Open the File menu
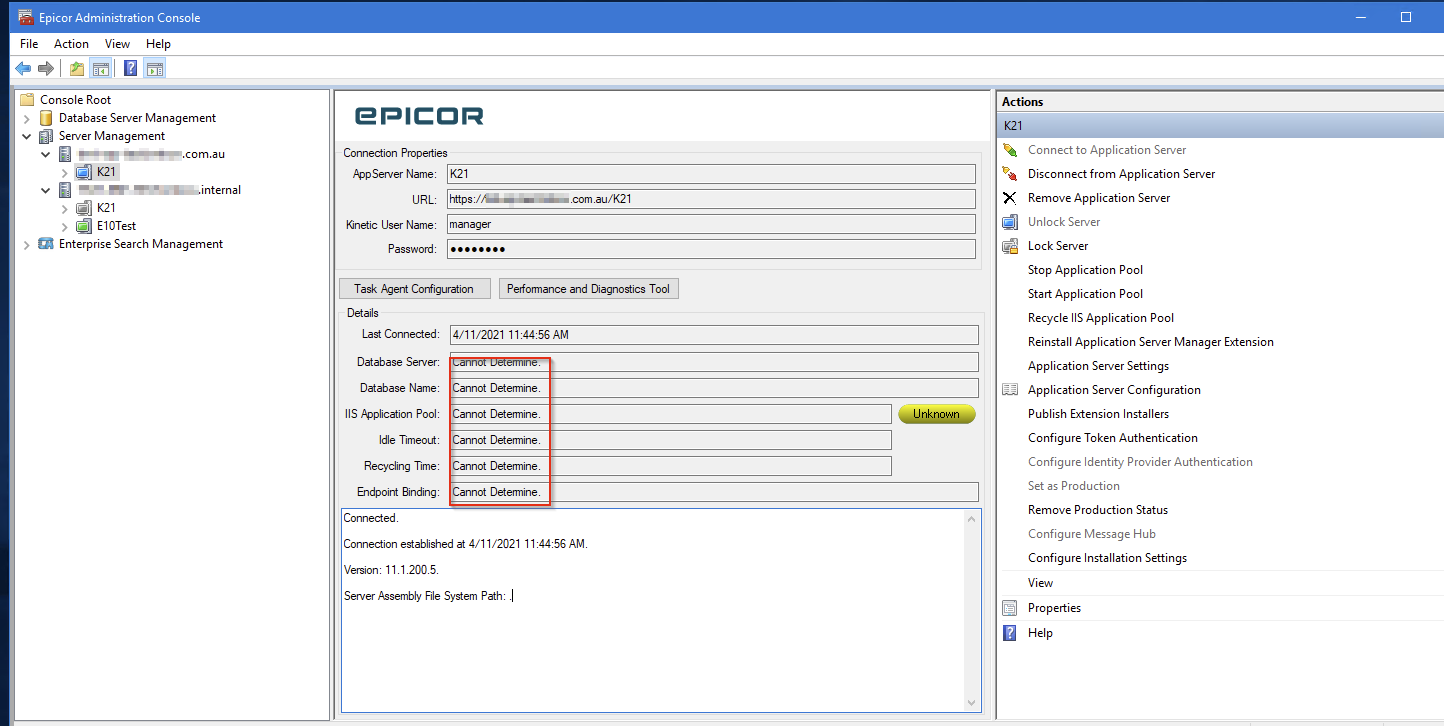Screen dimensions: 1444x726 [29, 44]
